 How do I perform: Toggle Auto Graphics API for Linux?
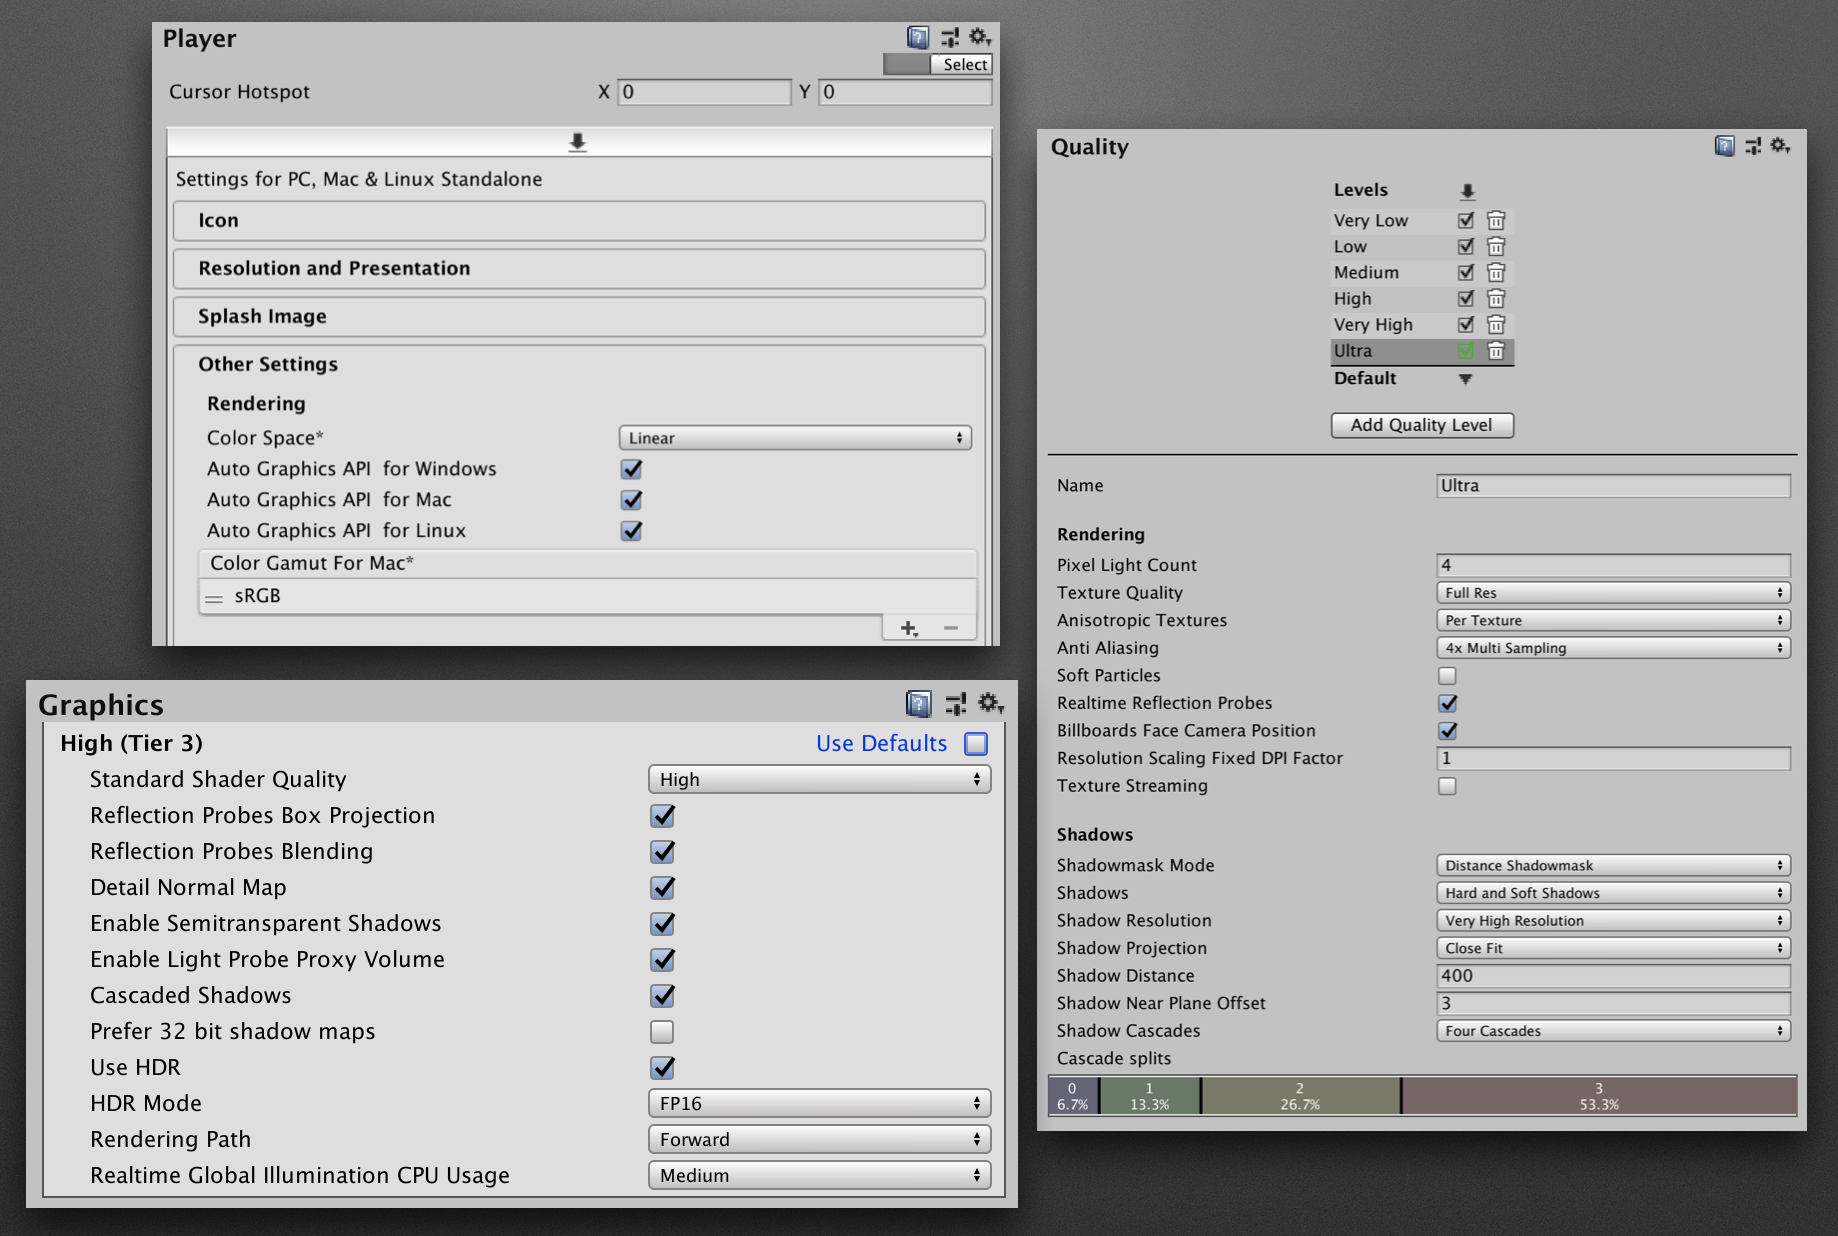tap(631, 531)
